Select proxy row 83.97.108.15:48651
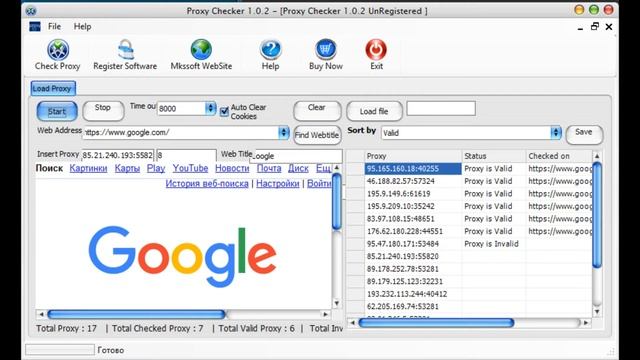The height and width of the screenshot is (360, 640). pyautogui.click(x=413, y=219)
